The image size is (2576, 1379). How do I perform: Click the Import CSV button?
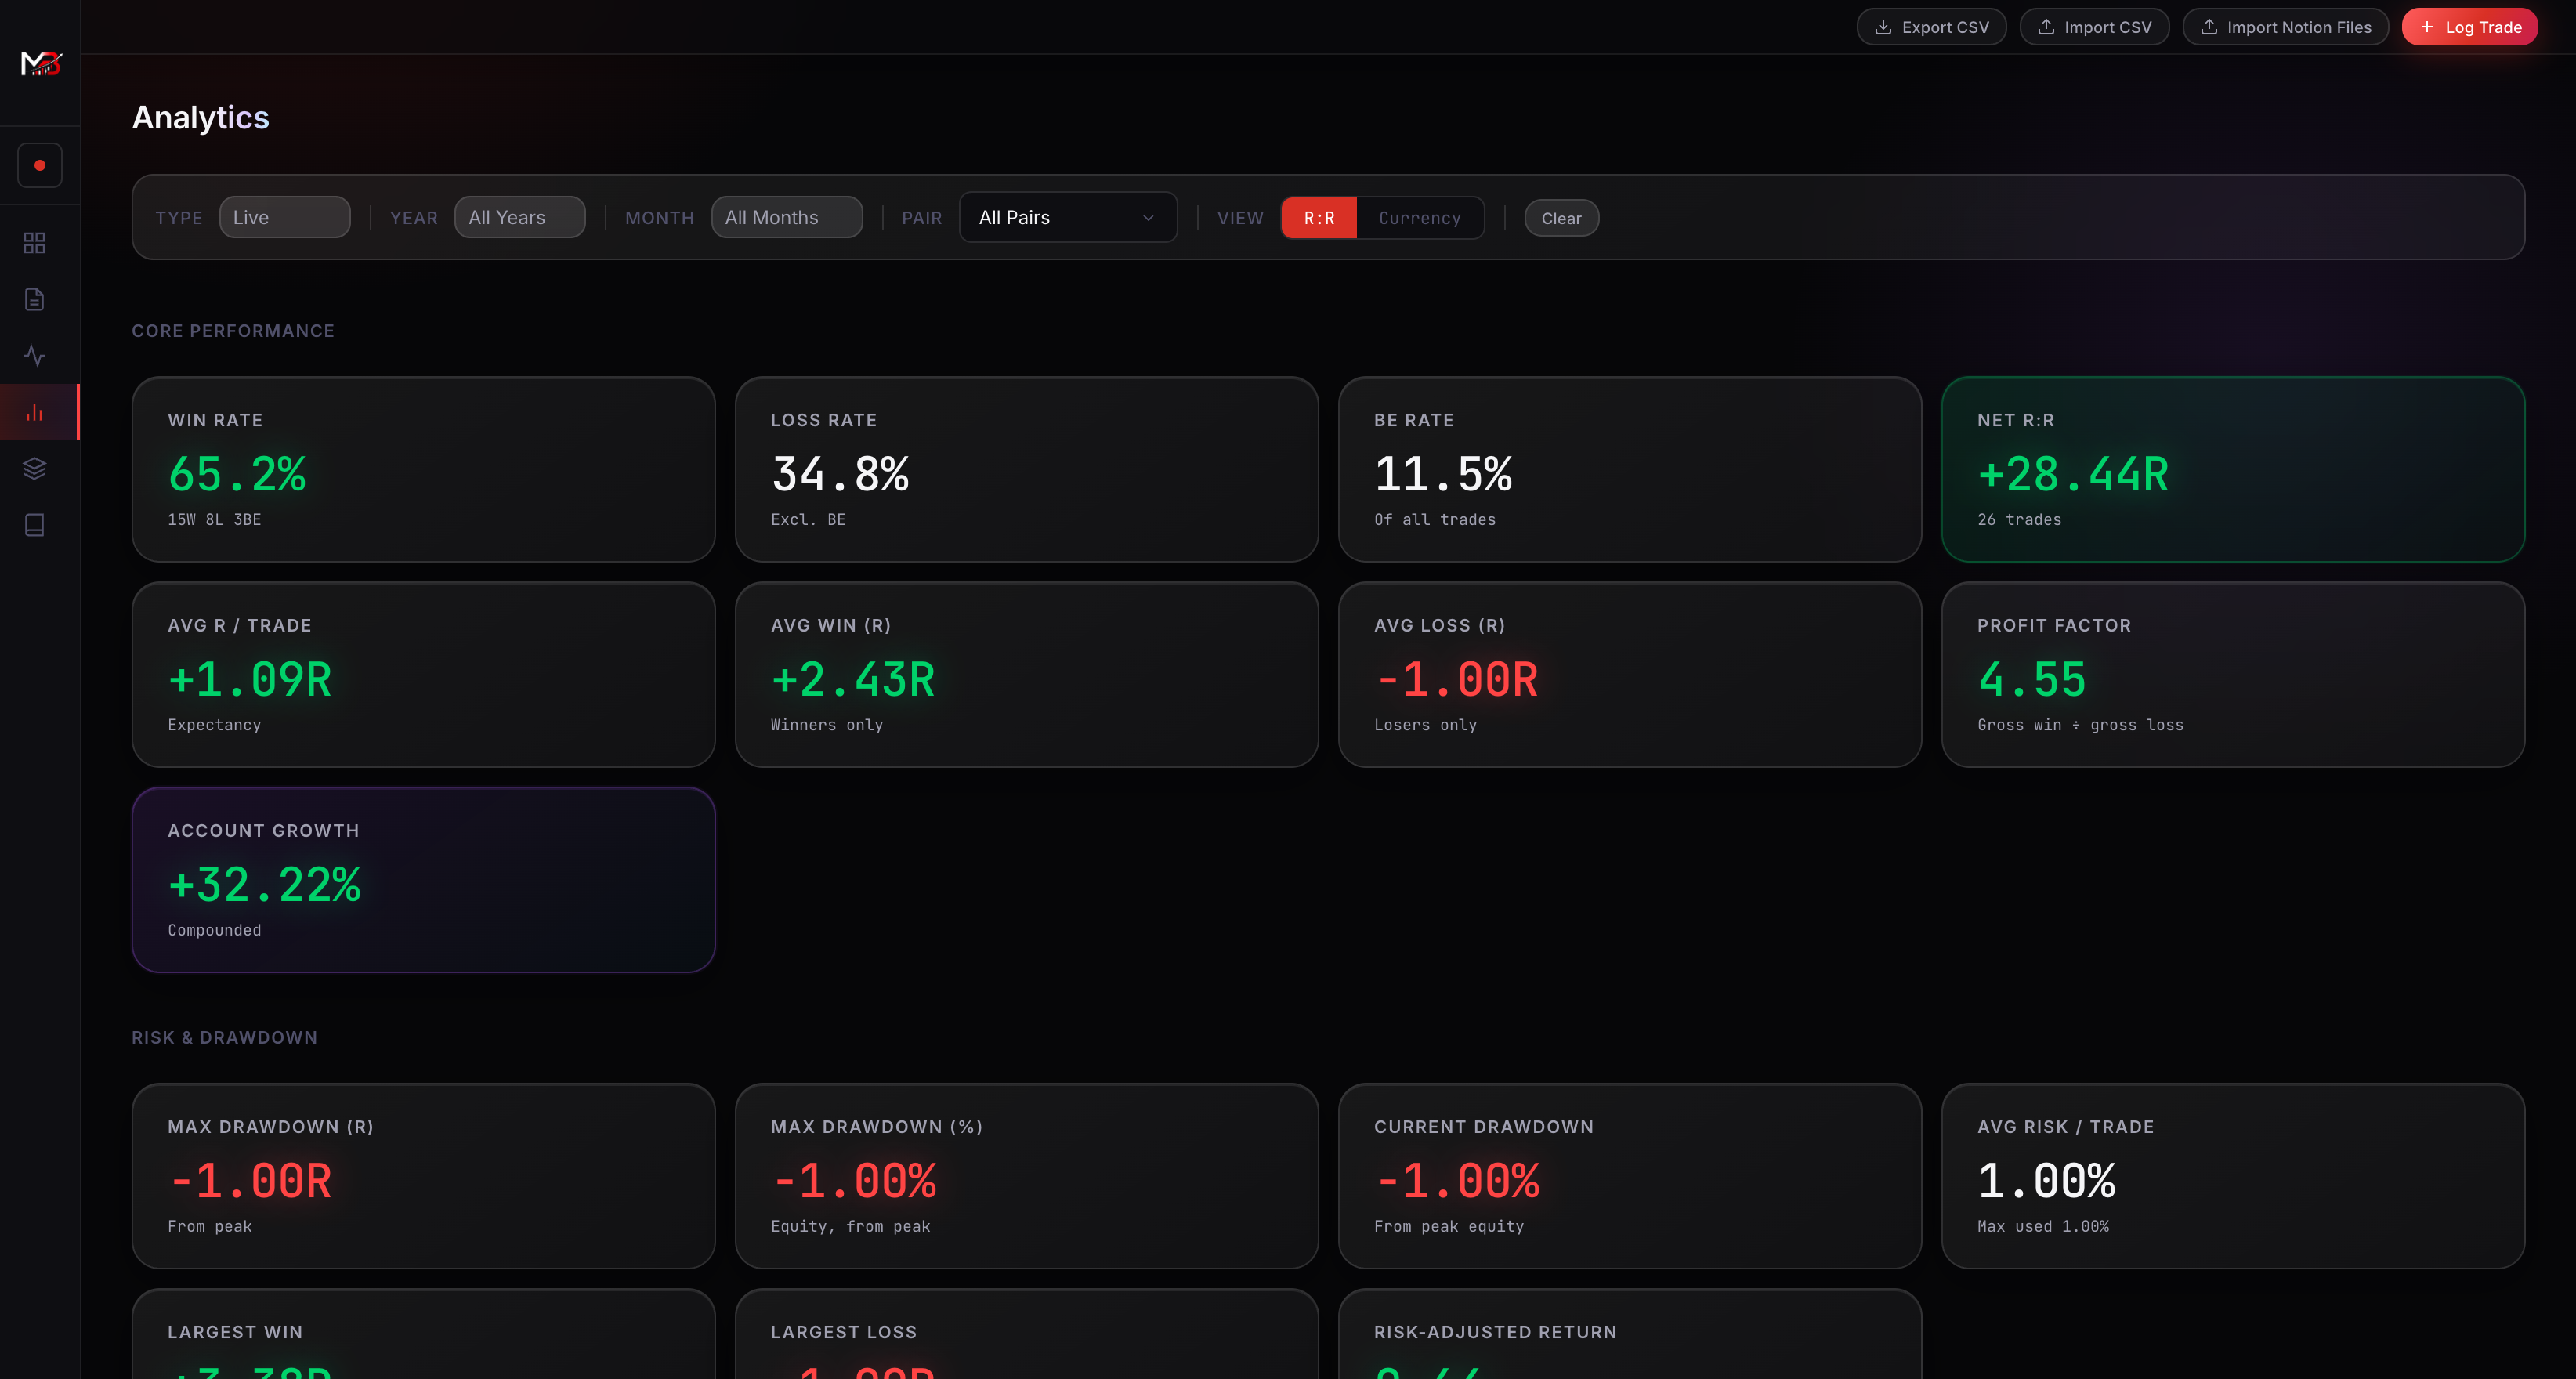[2094, 27]
